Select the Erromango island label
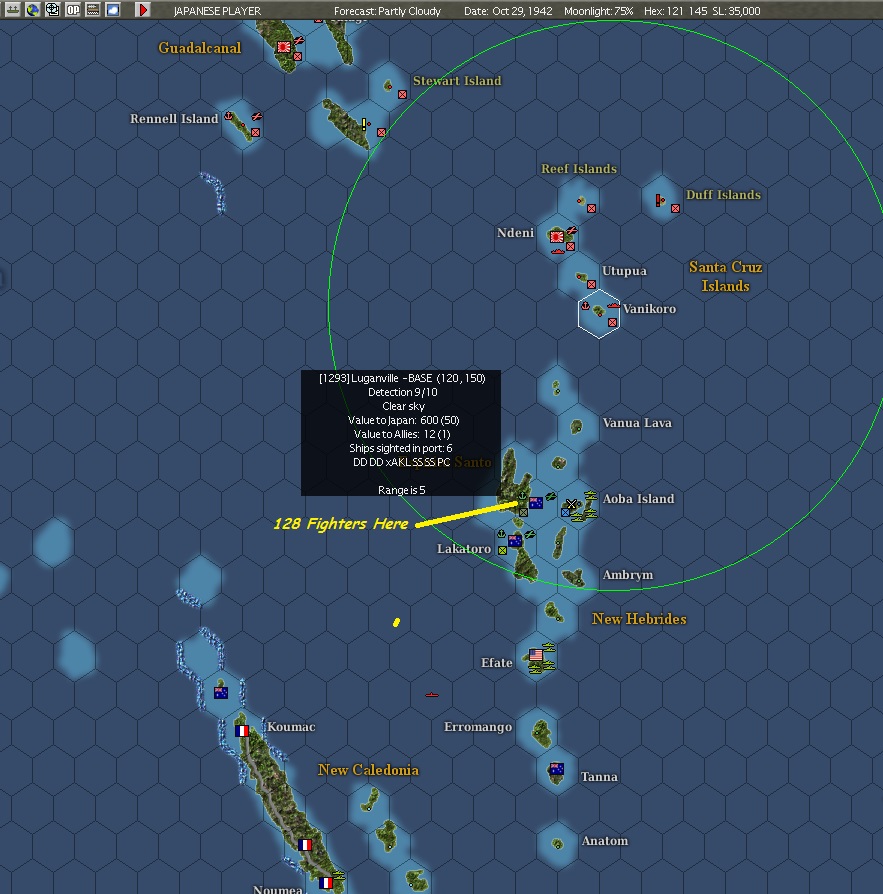This screenshot has width=883, height=894. [478, 727]
